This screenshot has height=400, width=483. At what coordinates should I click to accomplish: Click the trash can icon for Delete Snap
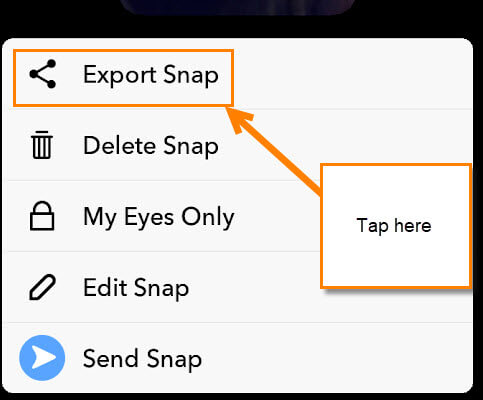tap(42, 145)
